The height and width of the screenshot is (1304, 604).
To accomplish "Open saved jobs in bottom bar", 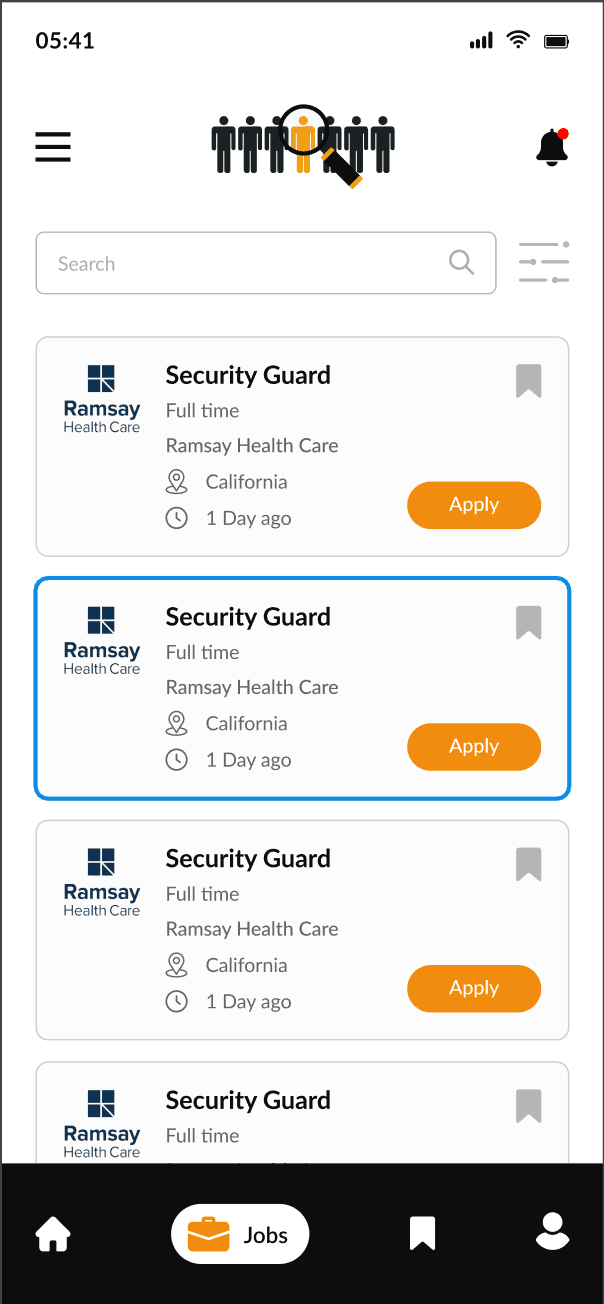I will click(x=423, y=1234).
